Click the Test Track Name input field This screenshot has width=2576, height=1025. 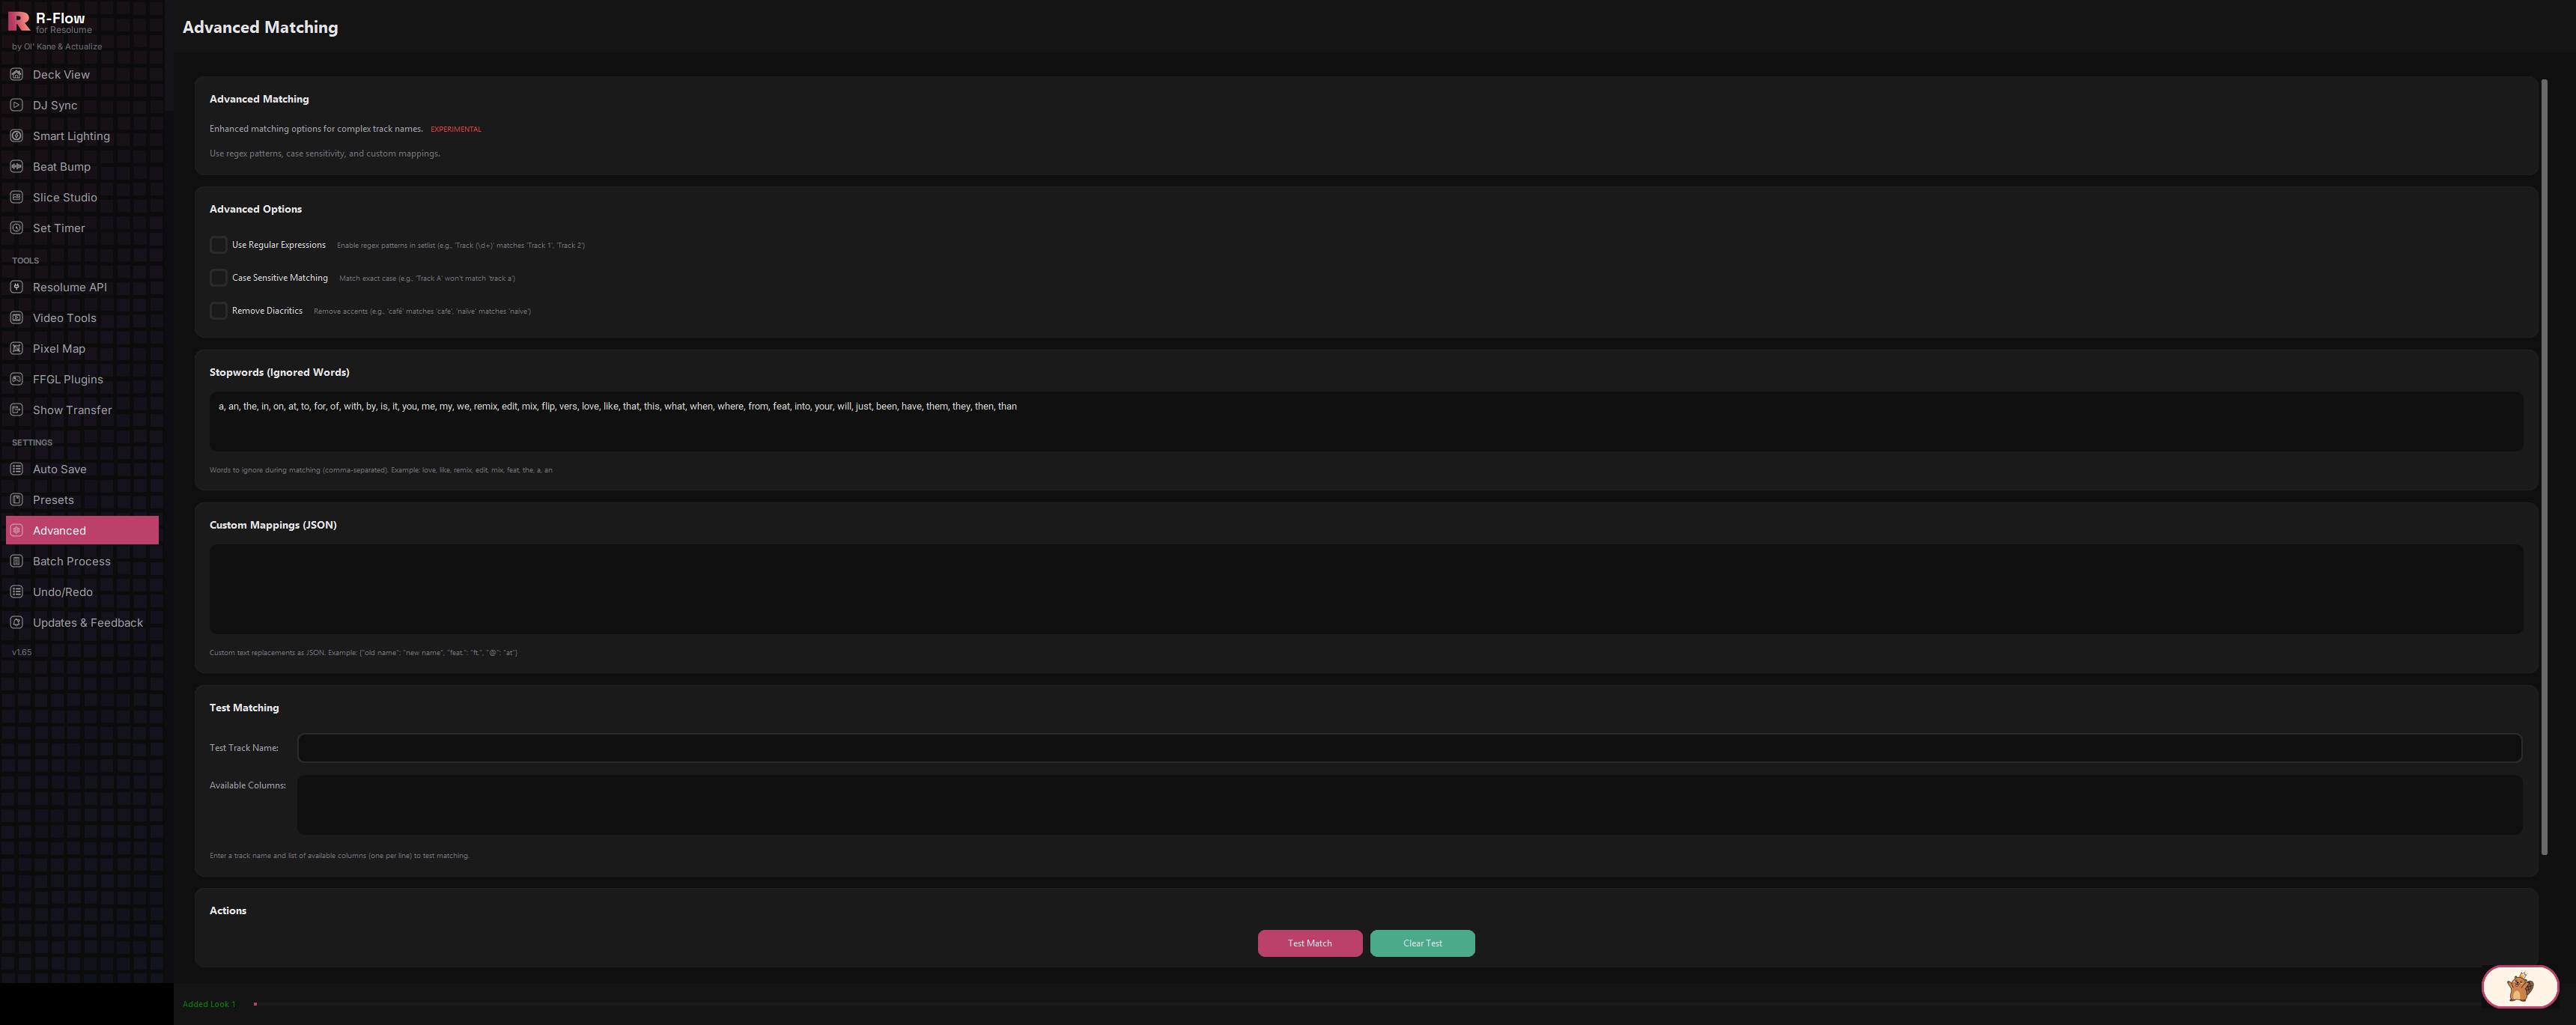point(1409,748)
